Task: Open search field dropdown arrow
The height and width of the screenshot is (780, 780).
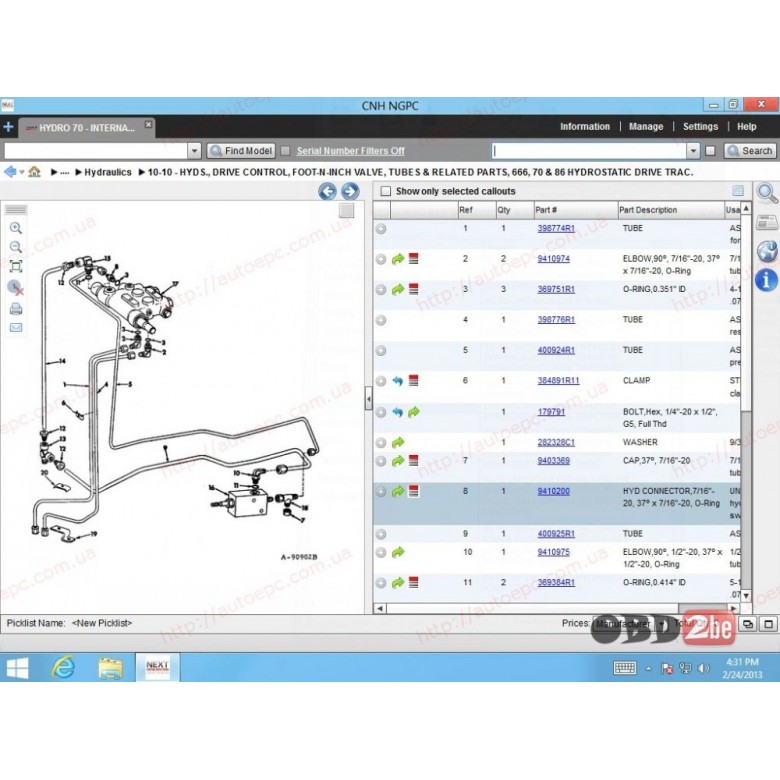Action: point(693,151)
